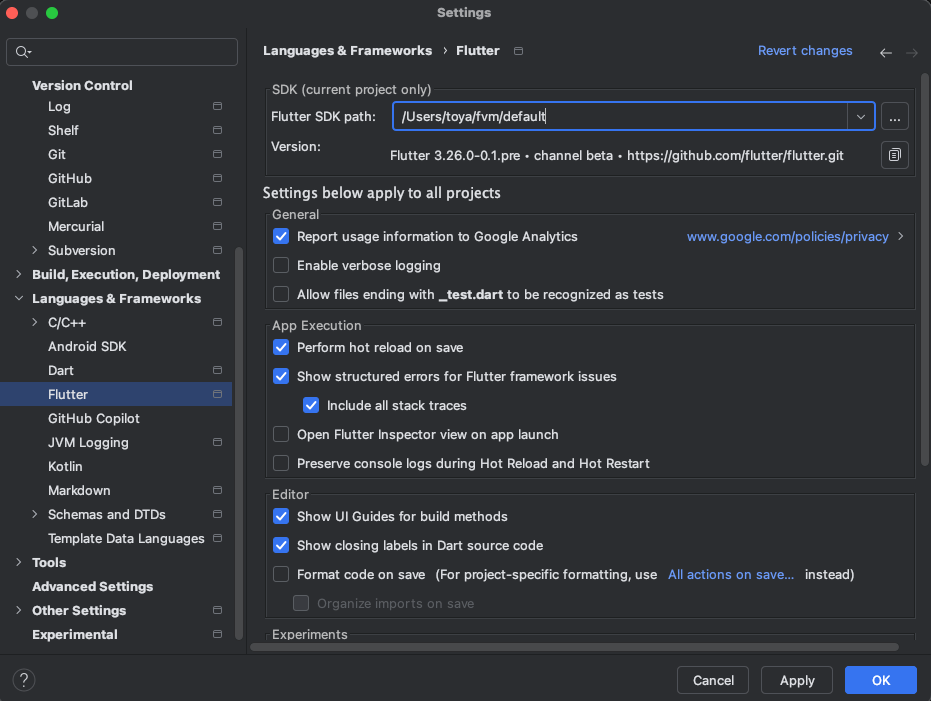This screenshot has width=931, height=701.
Task: Click project icon next to Shelf
Action: (x=217, y=130)
